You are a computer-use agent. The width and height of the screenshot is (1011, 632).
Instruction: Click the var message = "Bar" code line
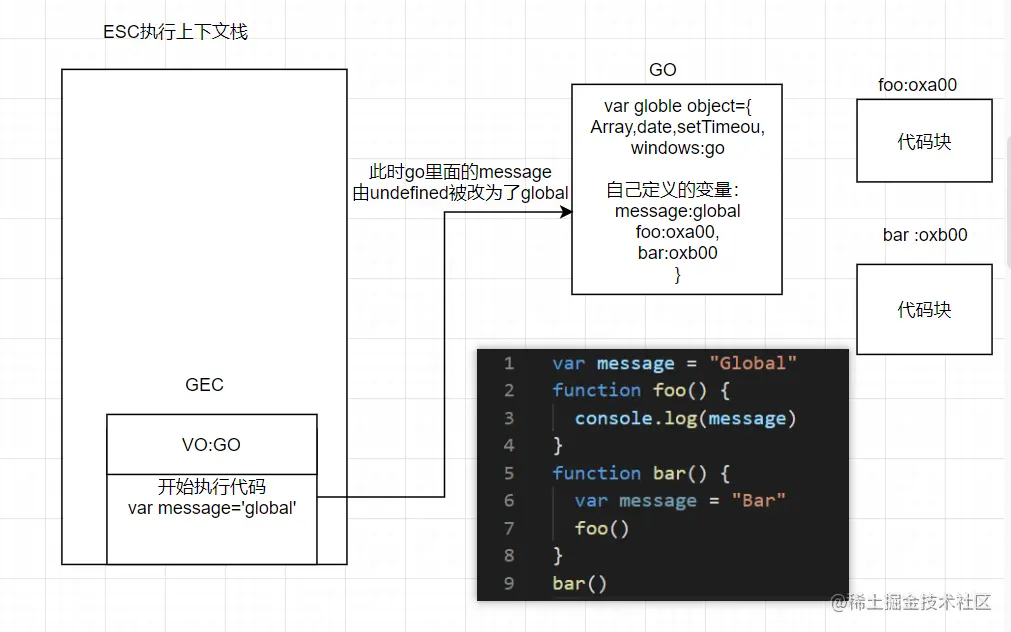click(680, 500)
